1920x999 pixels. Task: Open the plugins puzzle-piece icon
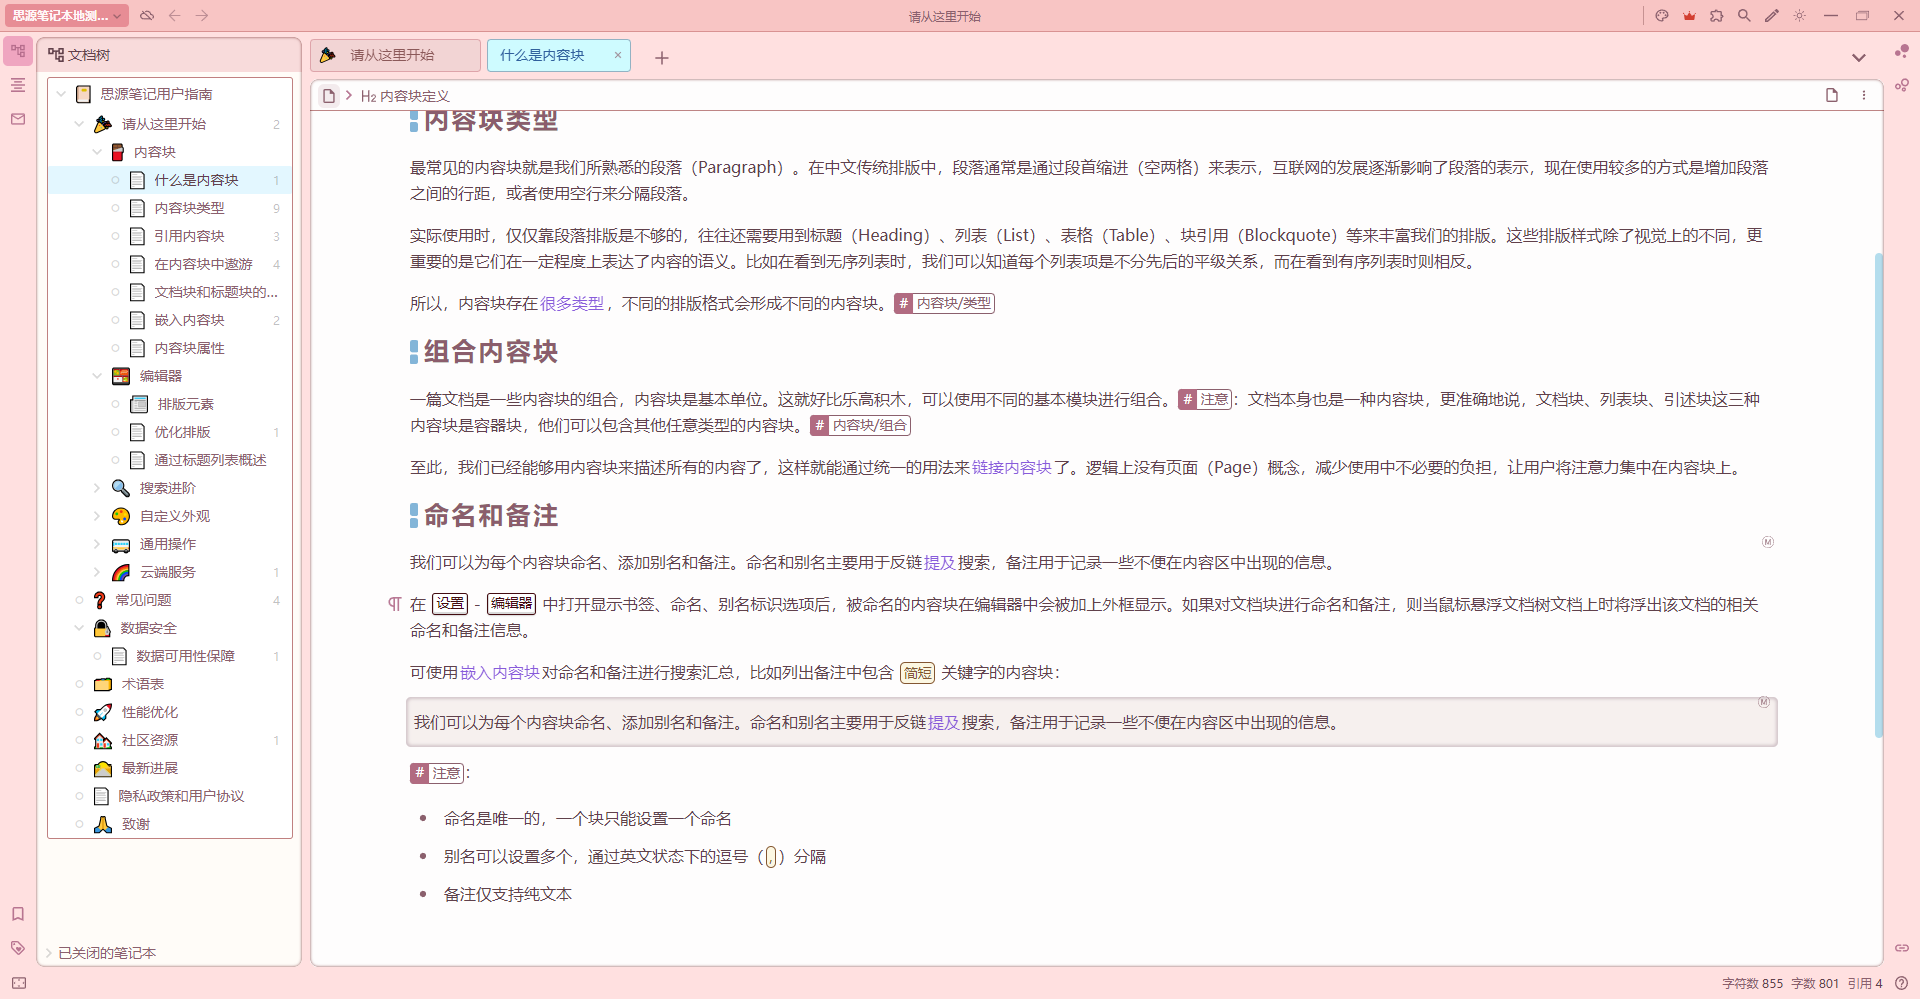click(x=1717, y=16)
